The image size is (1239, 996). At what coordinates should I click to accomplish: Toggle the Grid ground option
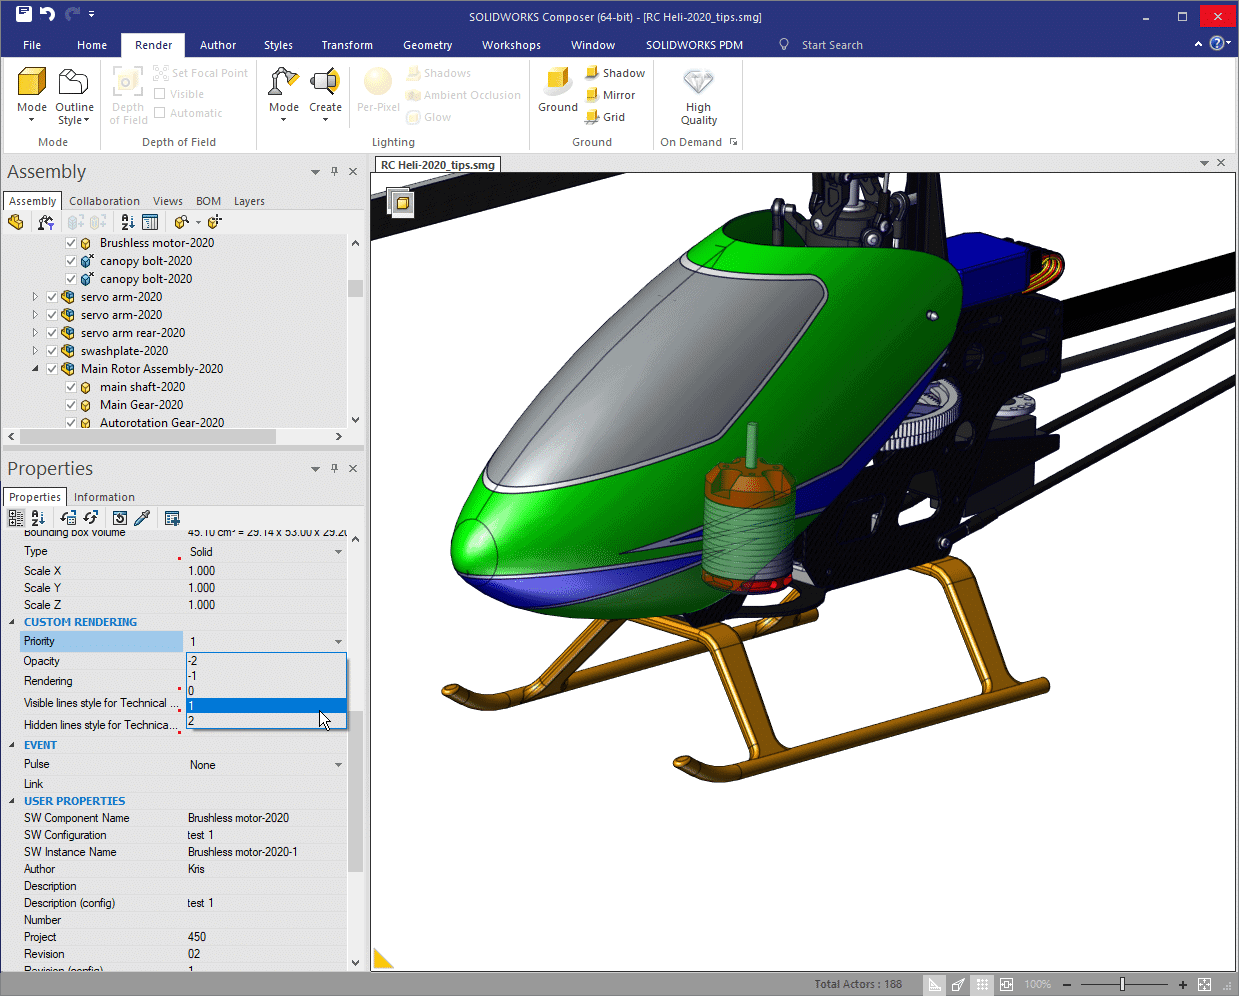pyautogui.click(x=605, y=117)
